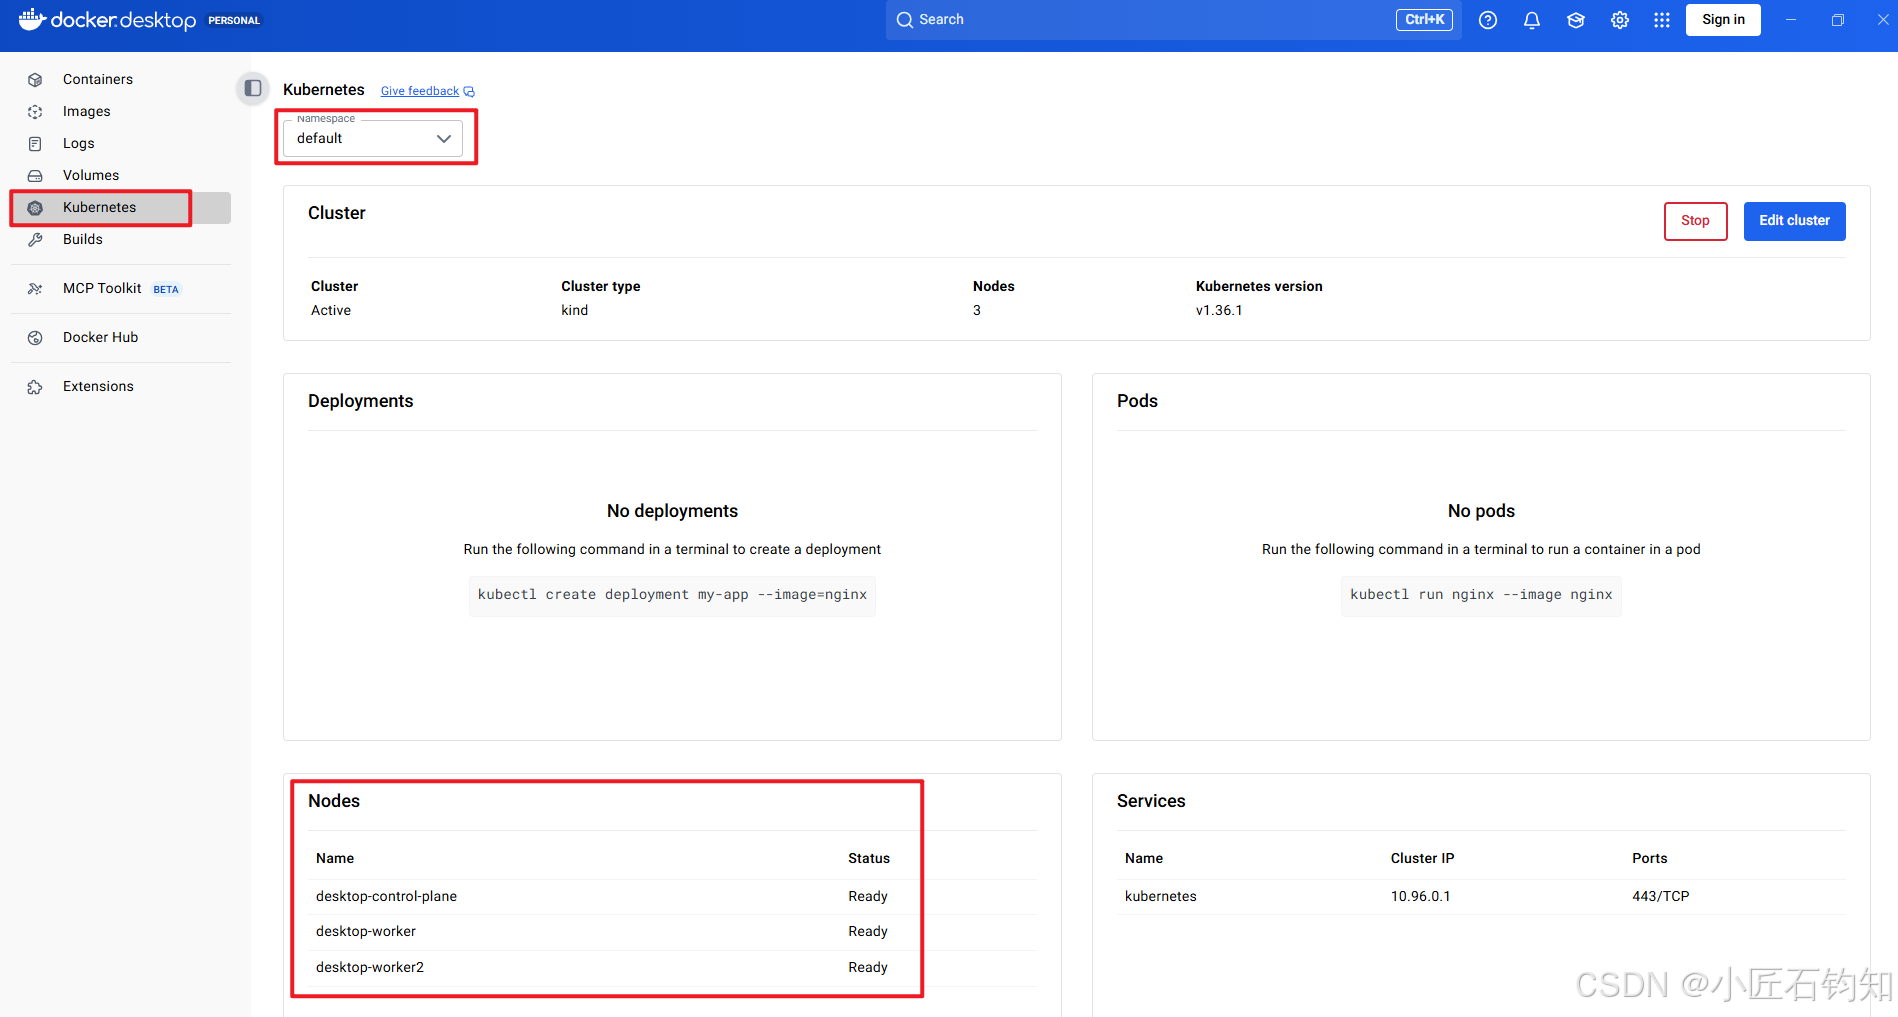Click the 443/TCP ports cell
Image resolution: width=1898 pixels, height=1017 pixels.
[1661, 897]
